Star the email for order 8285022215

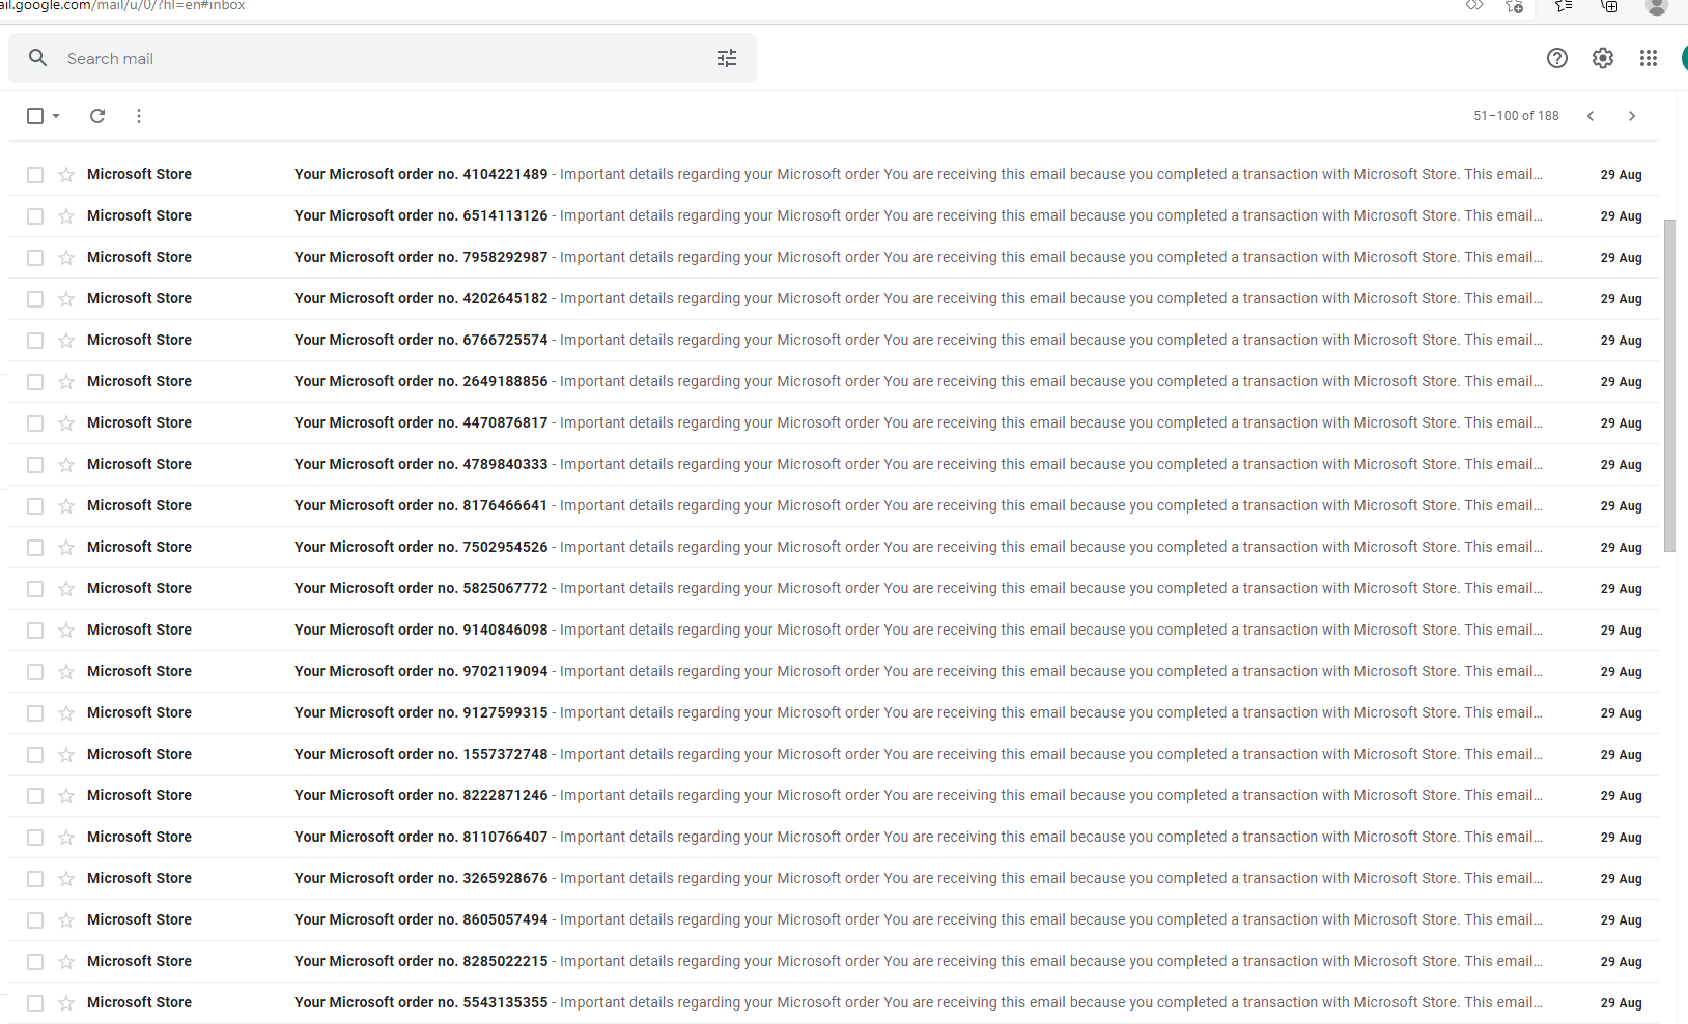click(66, 962)
